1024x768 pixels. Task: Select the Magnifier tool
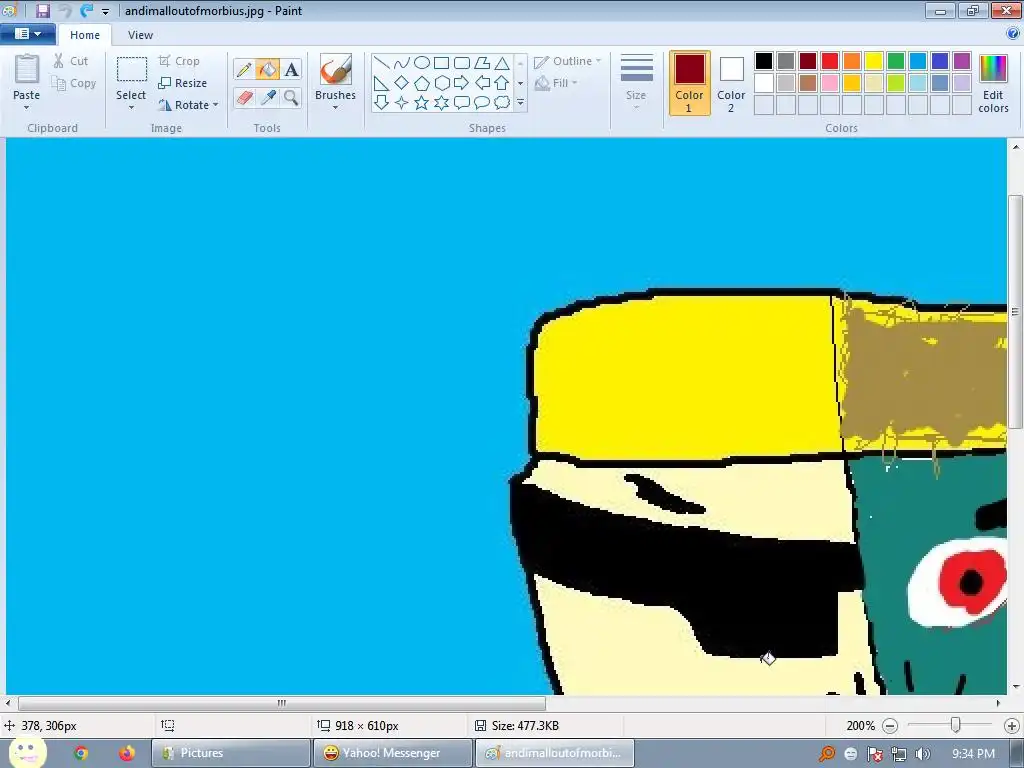(x=292, y=98)
